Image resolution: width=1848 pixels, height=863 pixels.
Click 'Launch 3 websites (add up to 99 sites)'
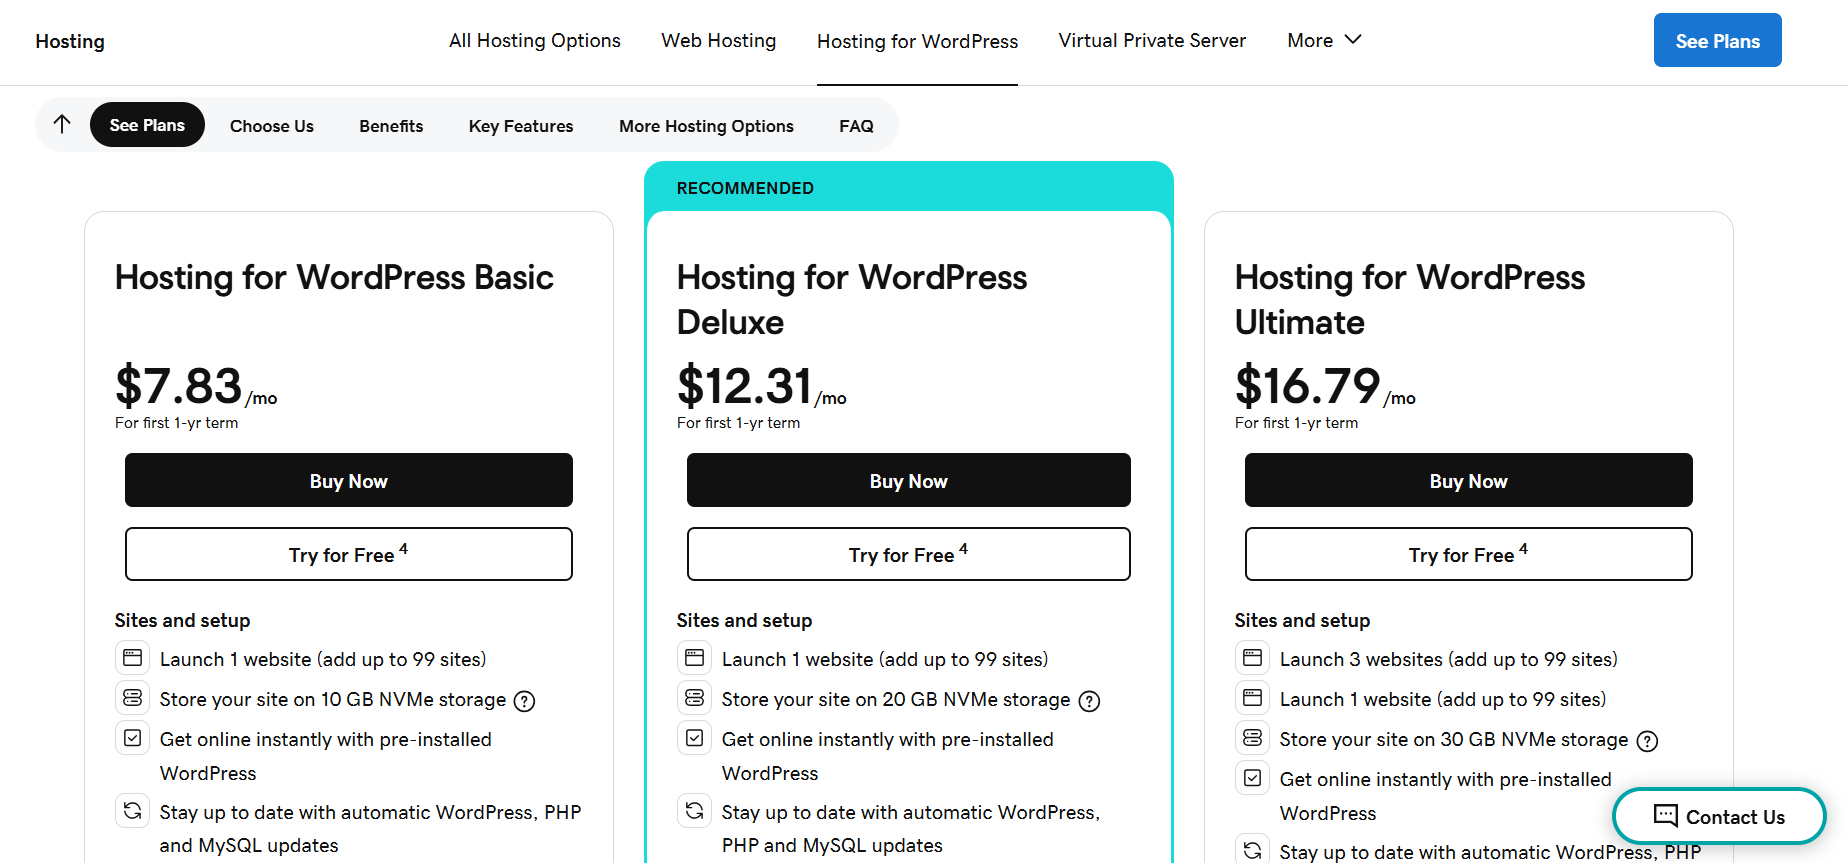pyautogui.click(x=1449, y=659)
